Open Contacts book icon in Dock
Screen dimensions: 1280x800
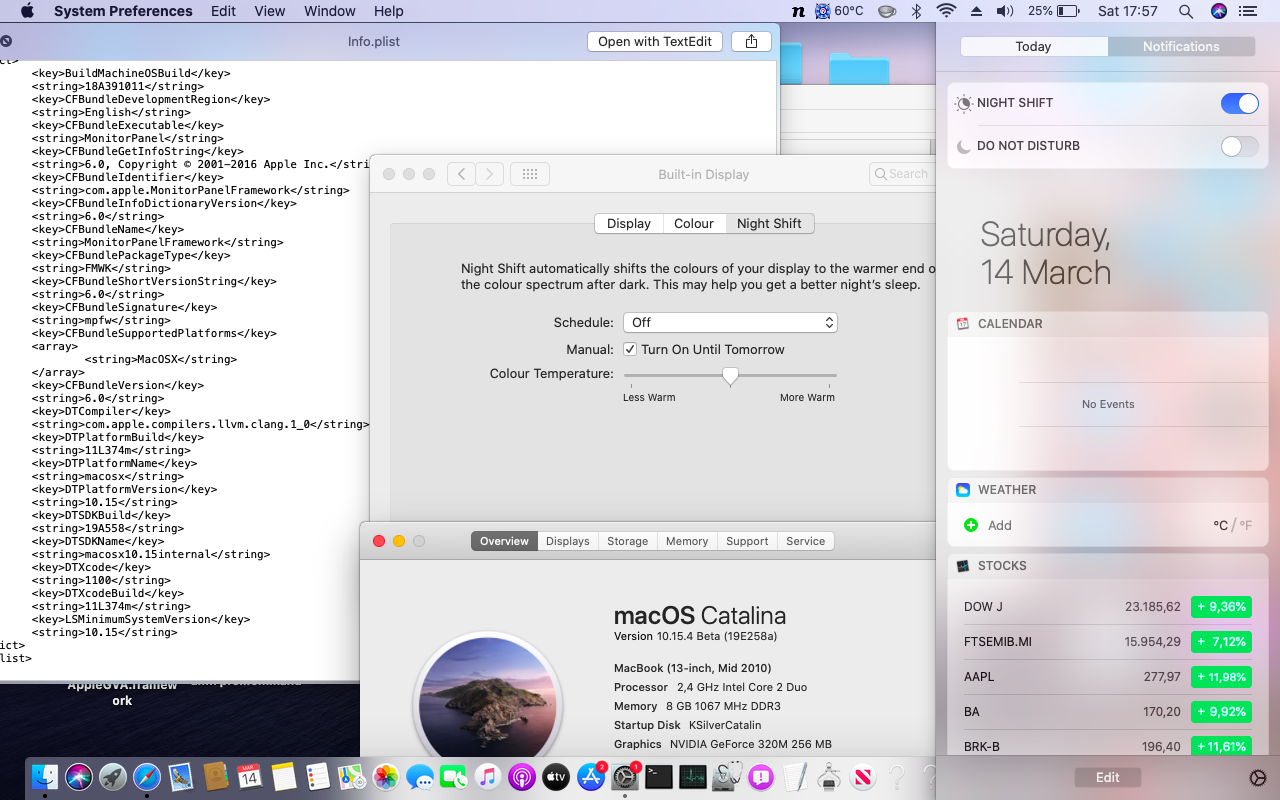(x=216, y=777)
